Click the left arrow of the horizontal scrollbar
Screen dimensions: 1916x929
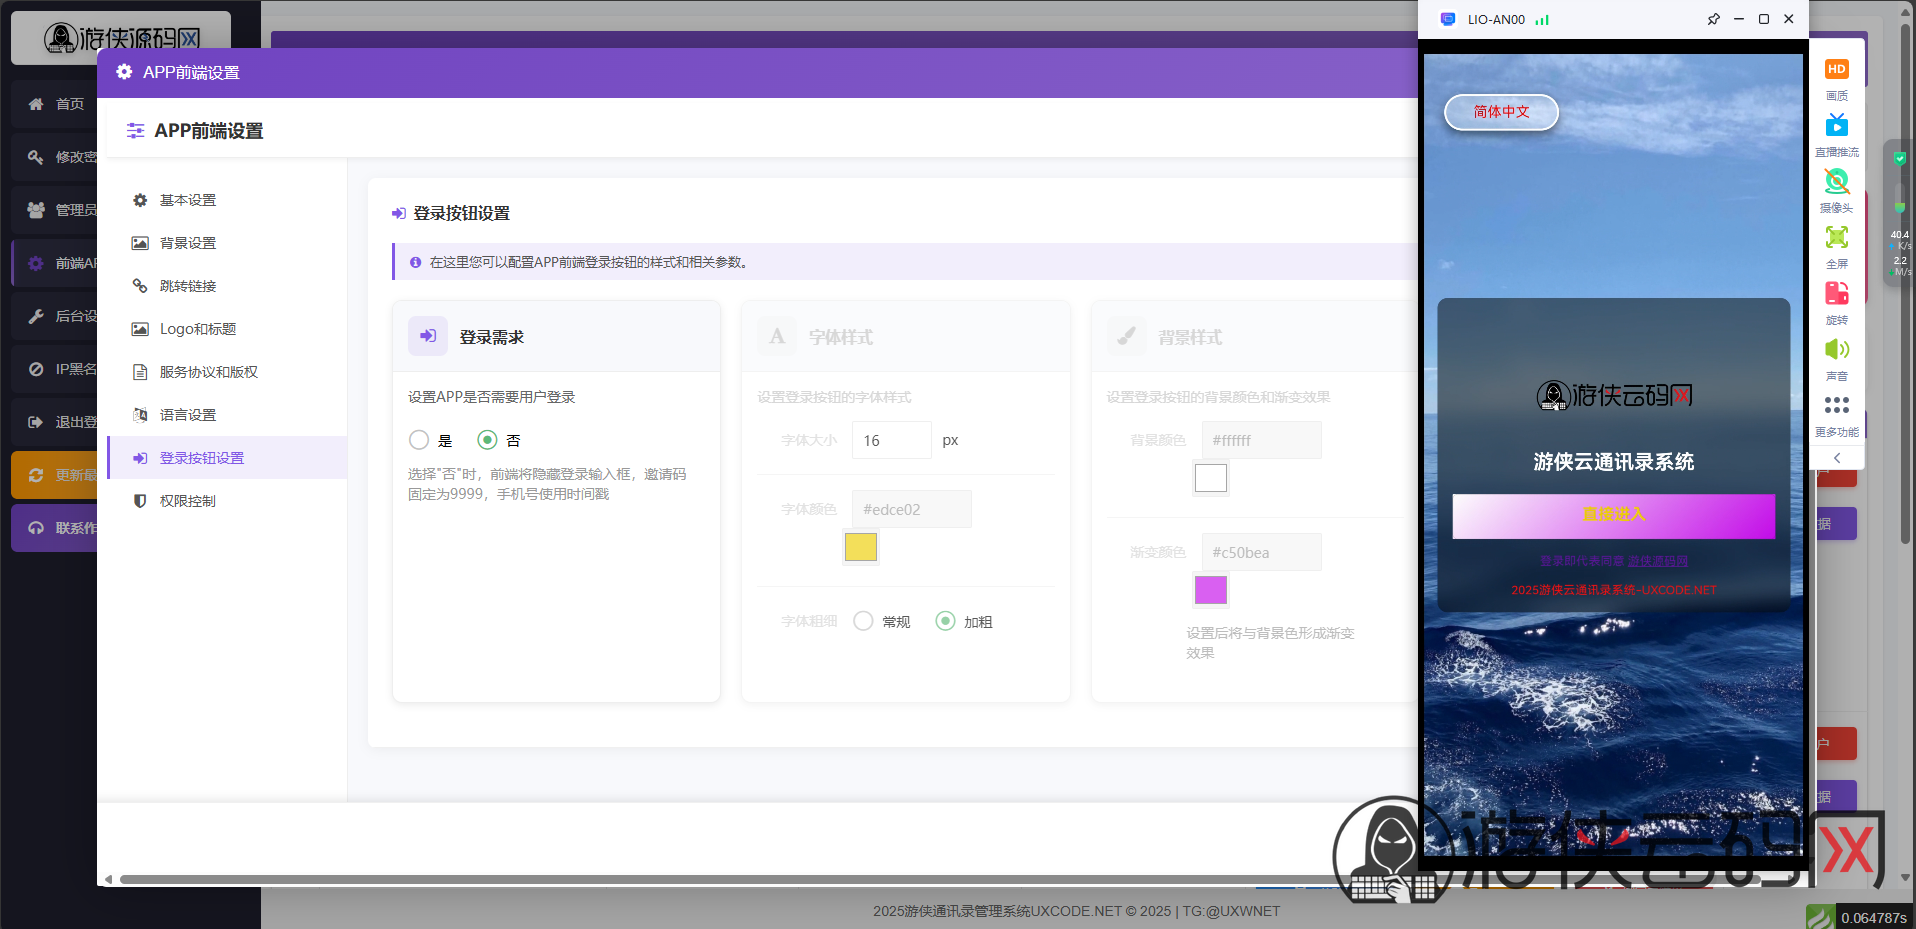click(108, 880)
